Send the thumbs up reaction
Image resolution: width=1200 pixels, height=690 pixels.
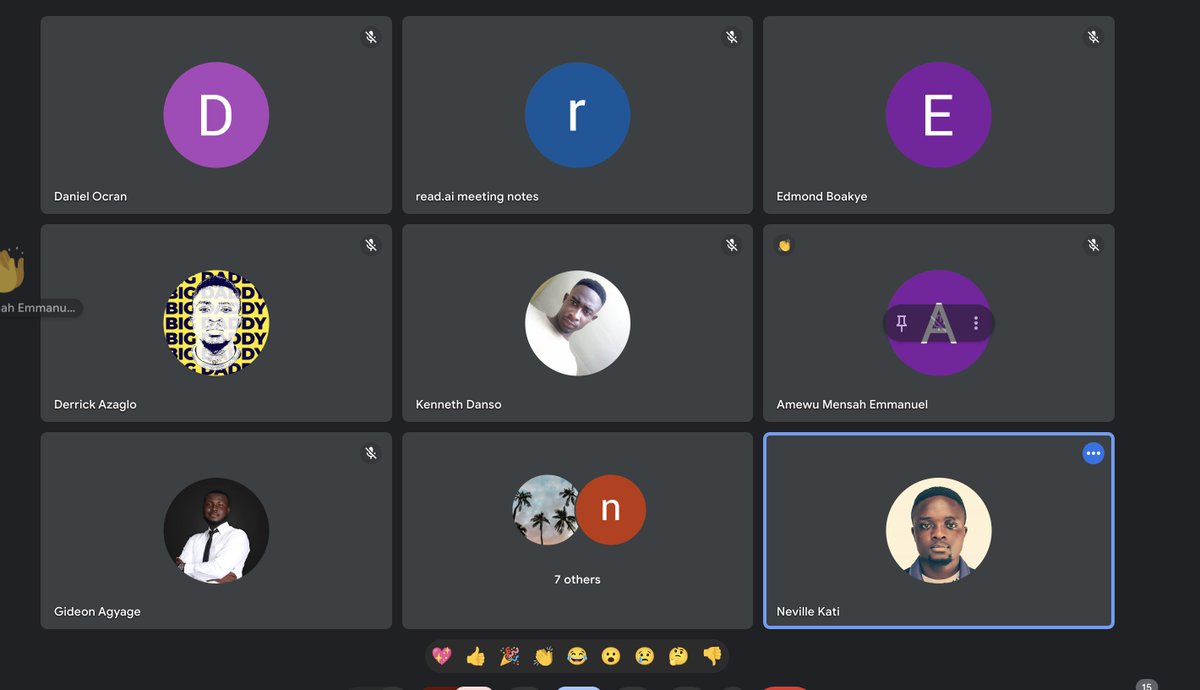tap(476, 656)
